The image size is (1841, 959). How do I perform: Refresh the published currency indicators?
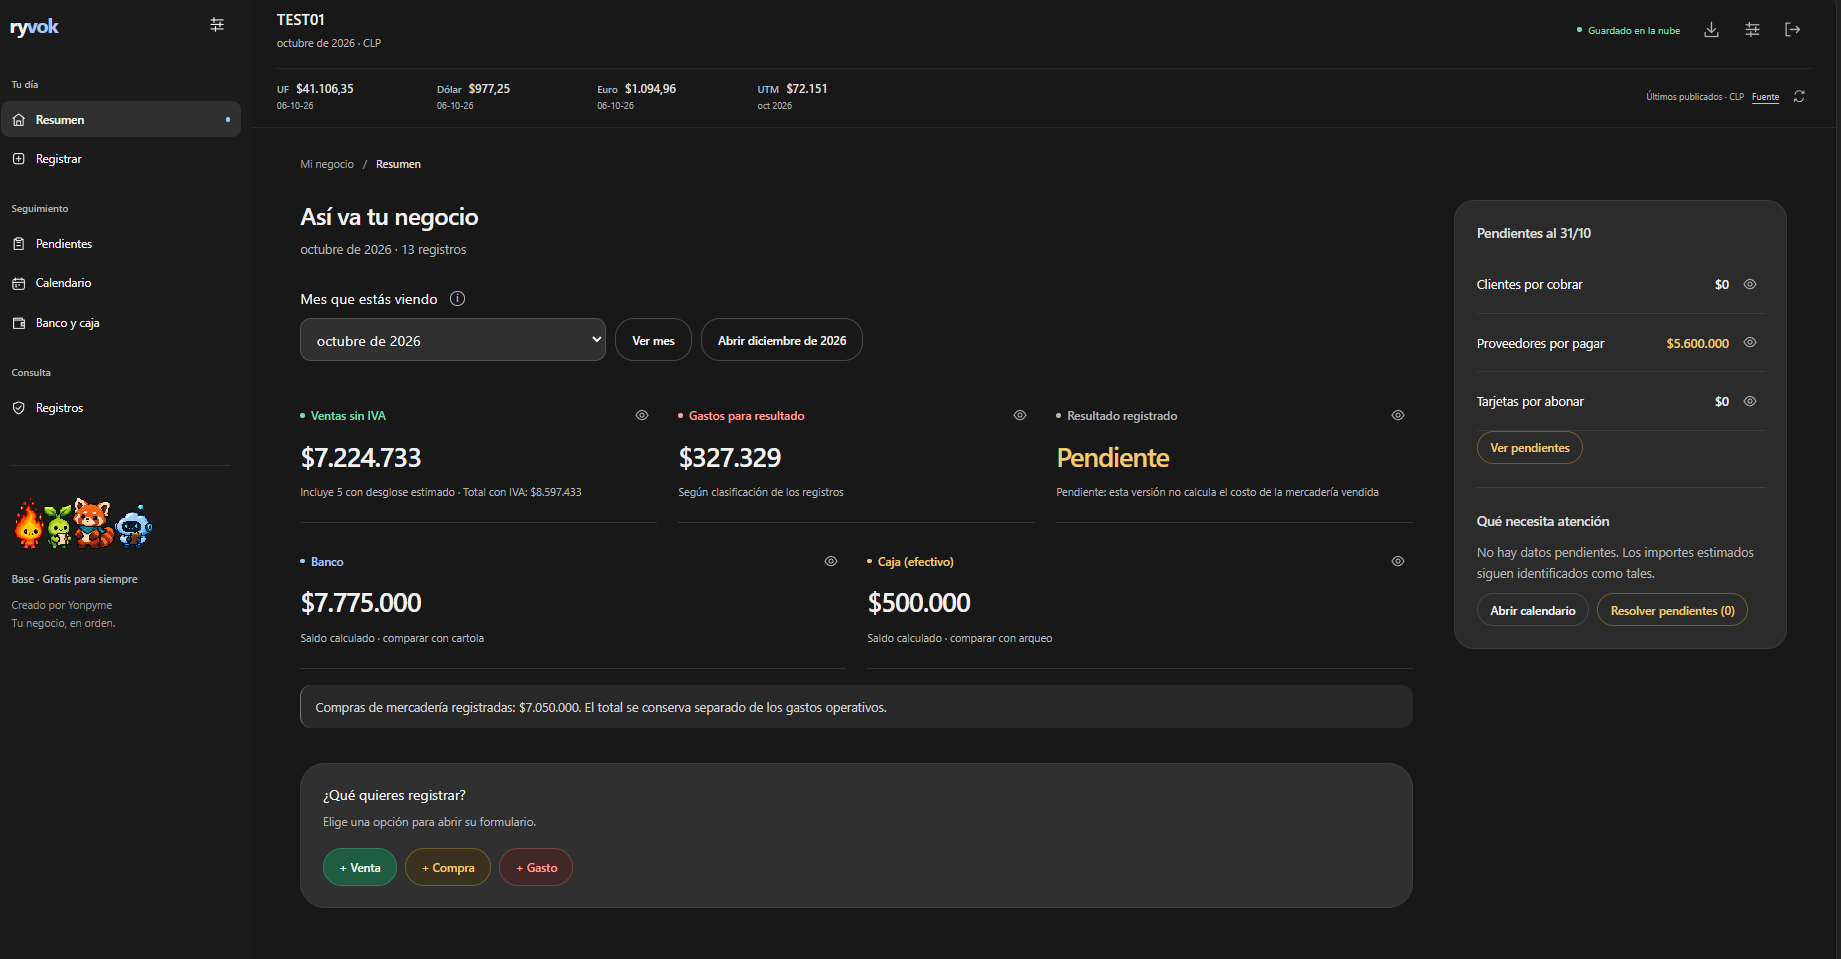[x=1799, y=97]
